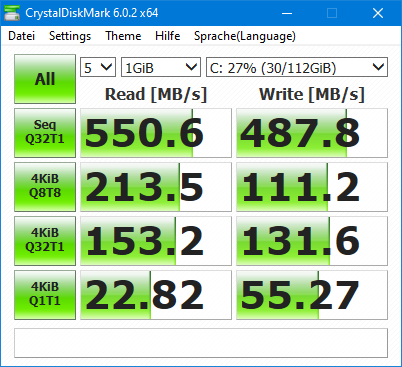Click the Seq write result 487.8
Viewport: 402px width, 367px height.
[312, 133]
